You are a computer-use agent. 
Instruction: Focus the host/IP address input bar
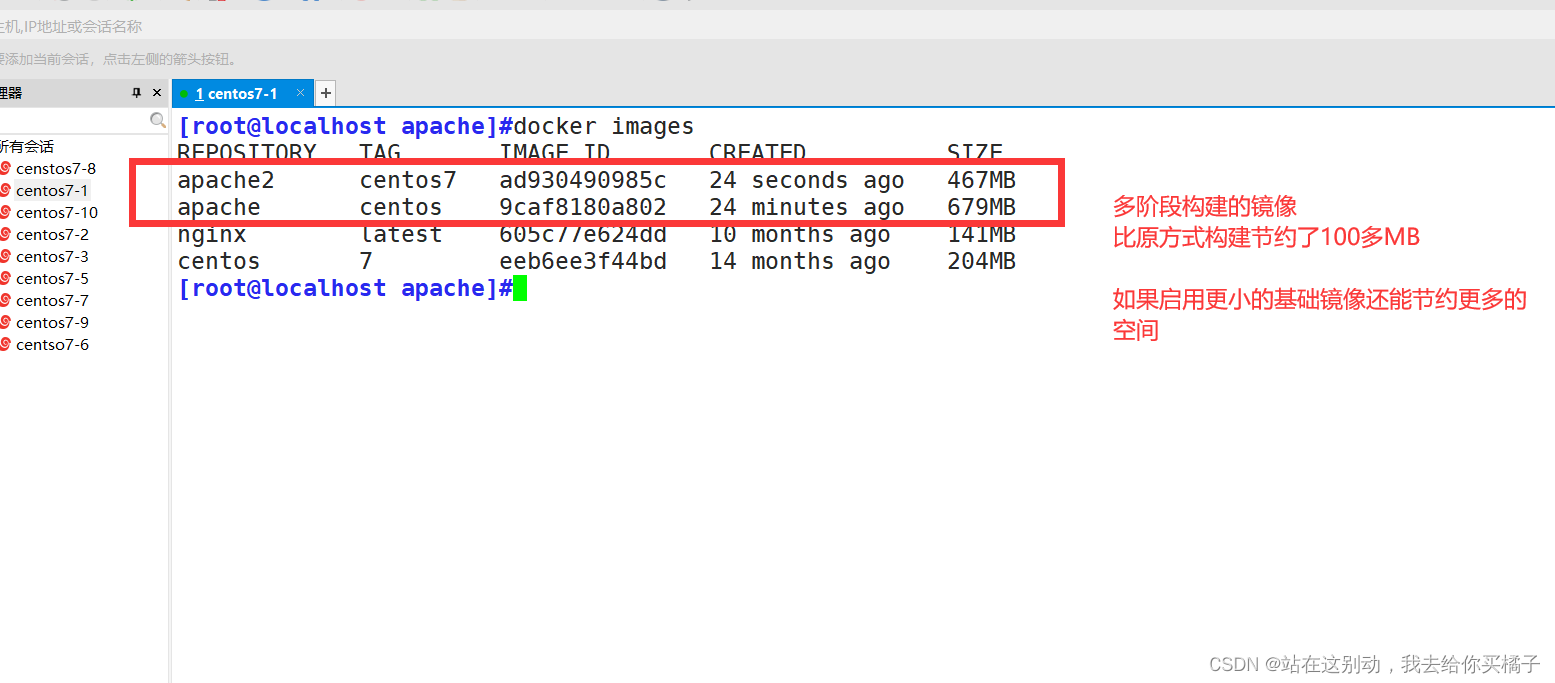coord(777,26)
